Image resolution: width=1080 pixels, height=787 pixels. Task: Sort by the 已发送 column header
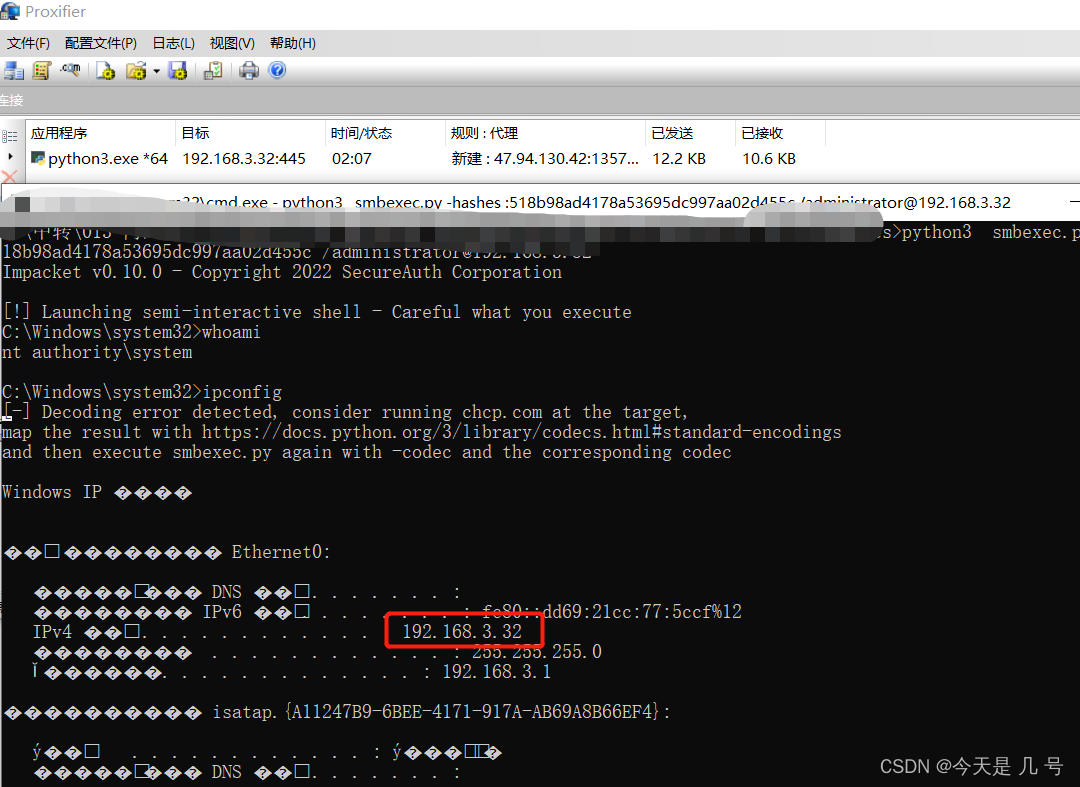pyautogui.click(x=691, y=133)
